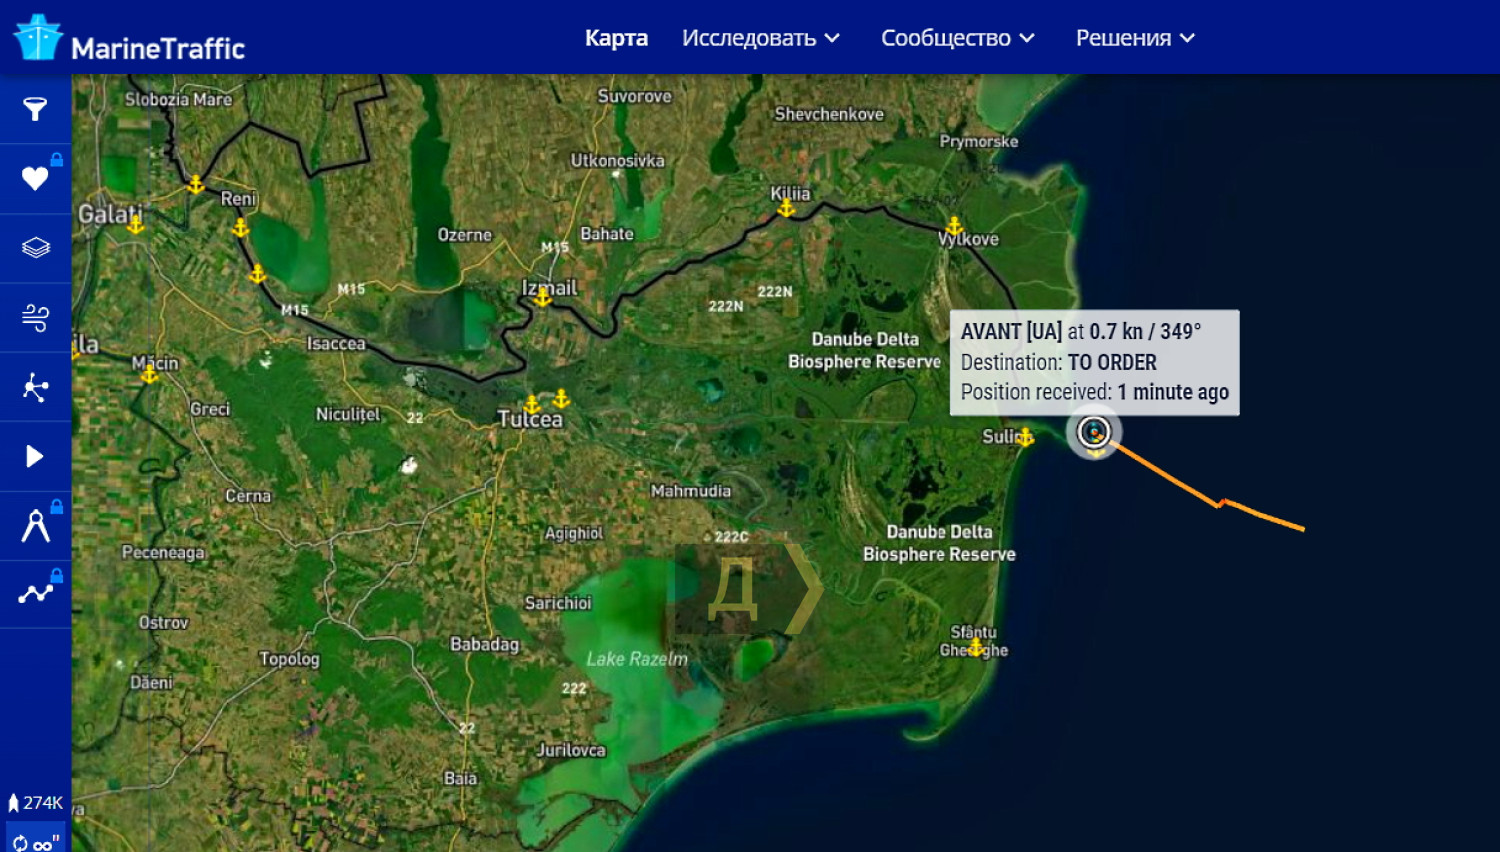Expand the Исследовать dropdown

[x=760, y=38]
